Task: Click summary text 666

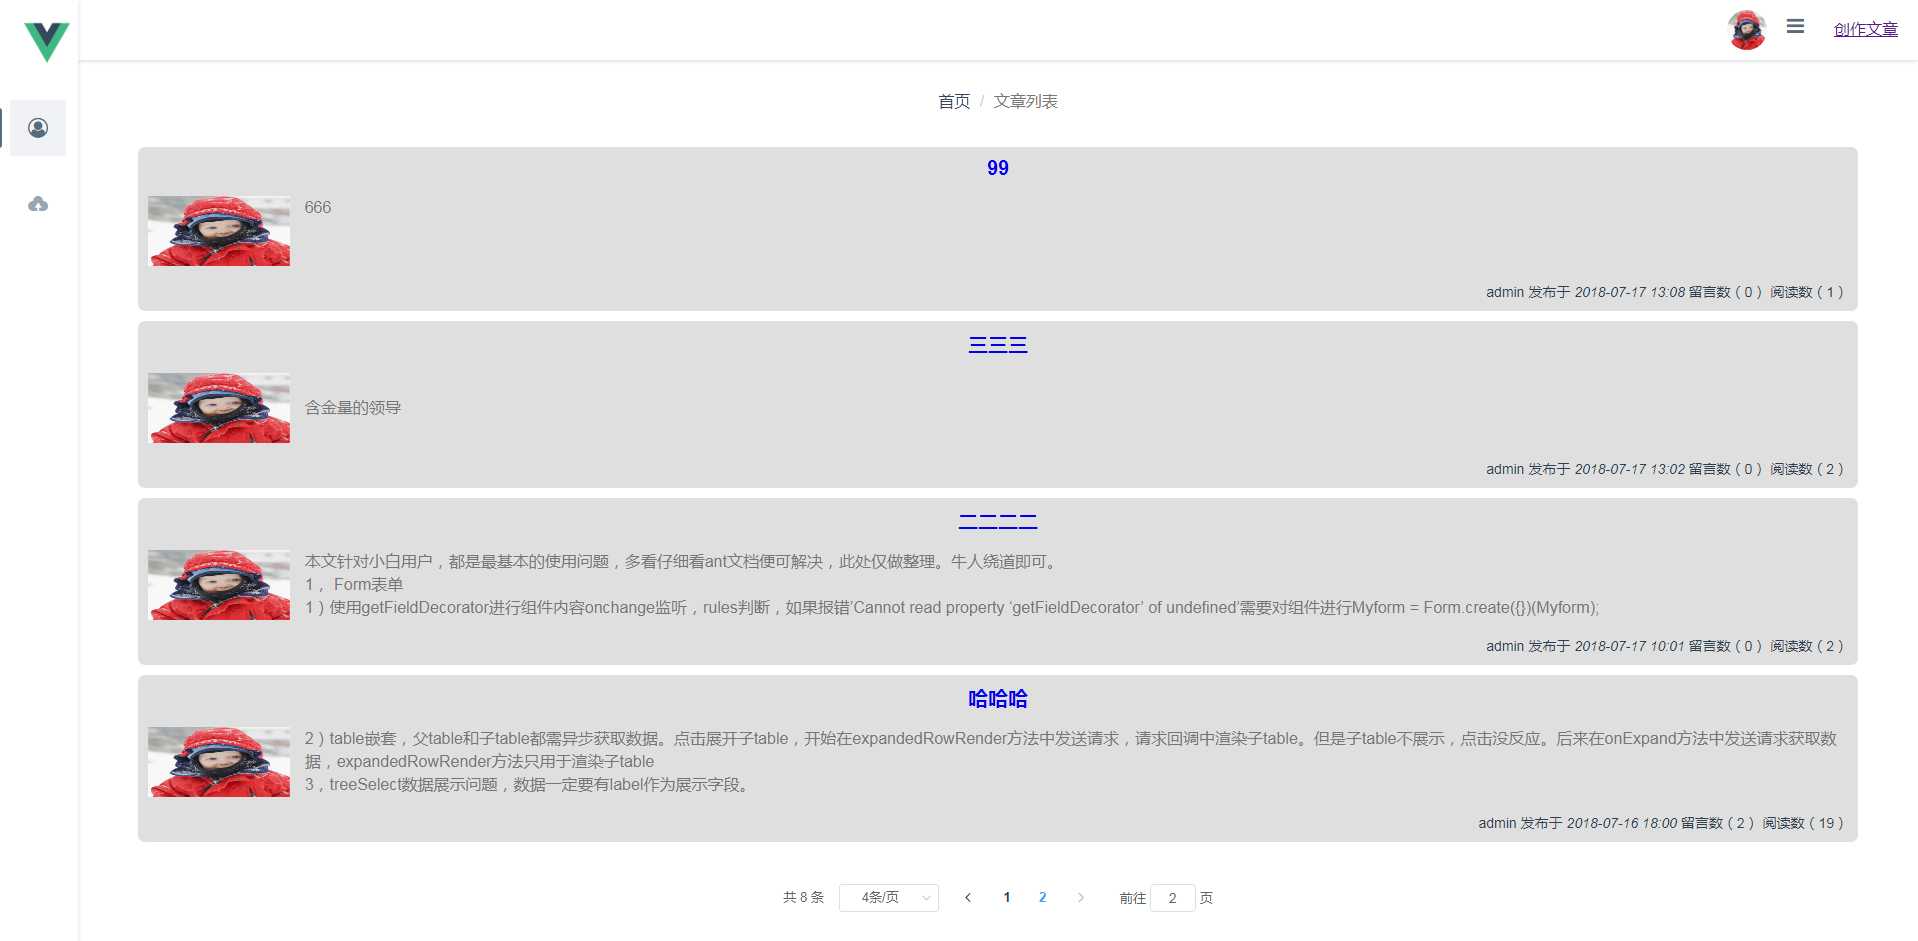Action: 318,208
